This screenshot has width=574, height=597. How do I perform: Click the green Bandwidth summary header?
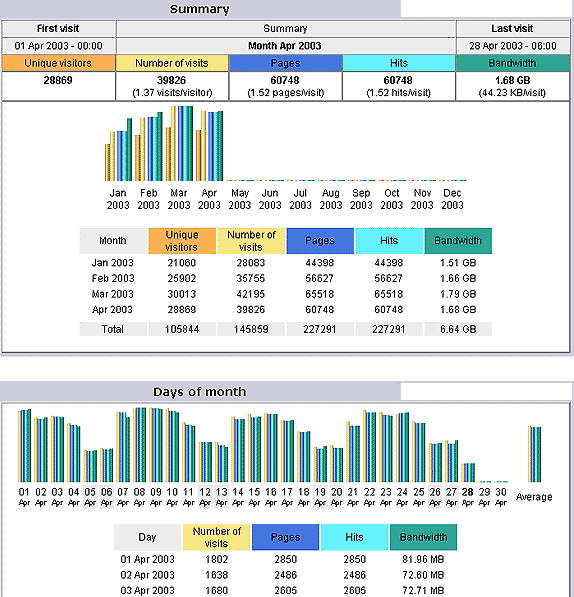point(512,63)
